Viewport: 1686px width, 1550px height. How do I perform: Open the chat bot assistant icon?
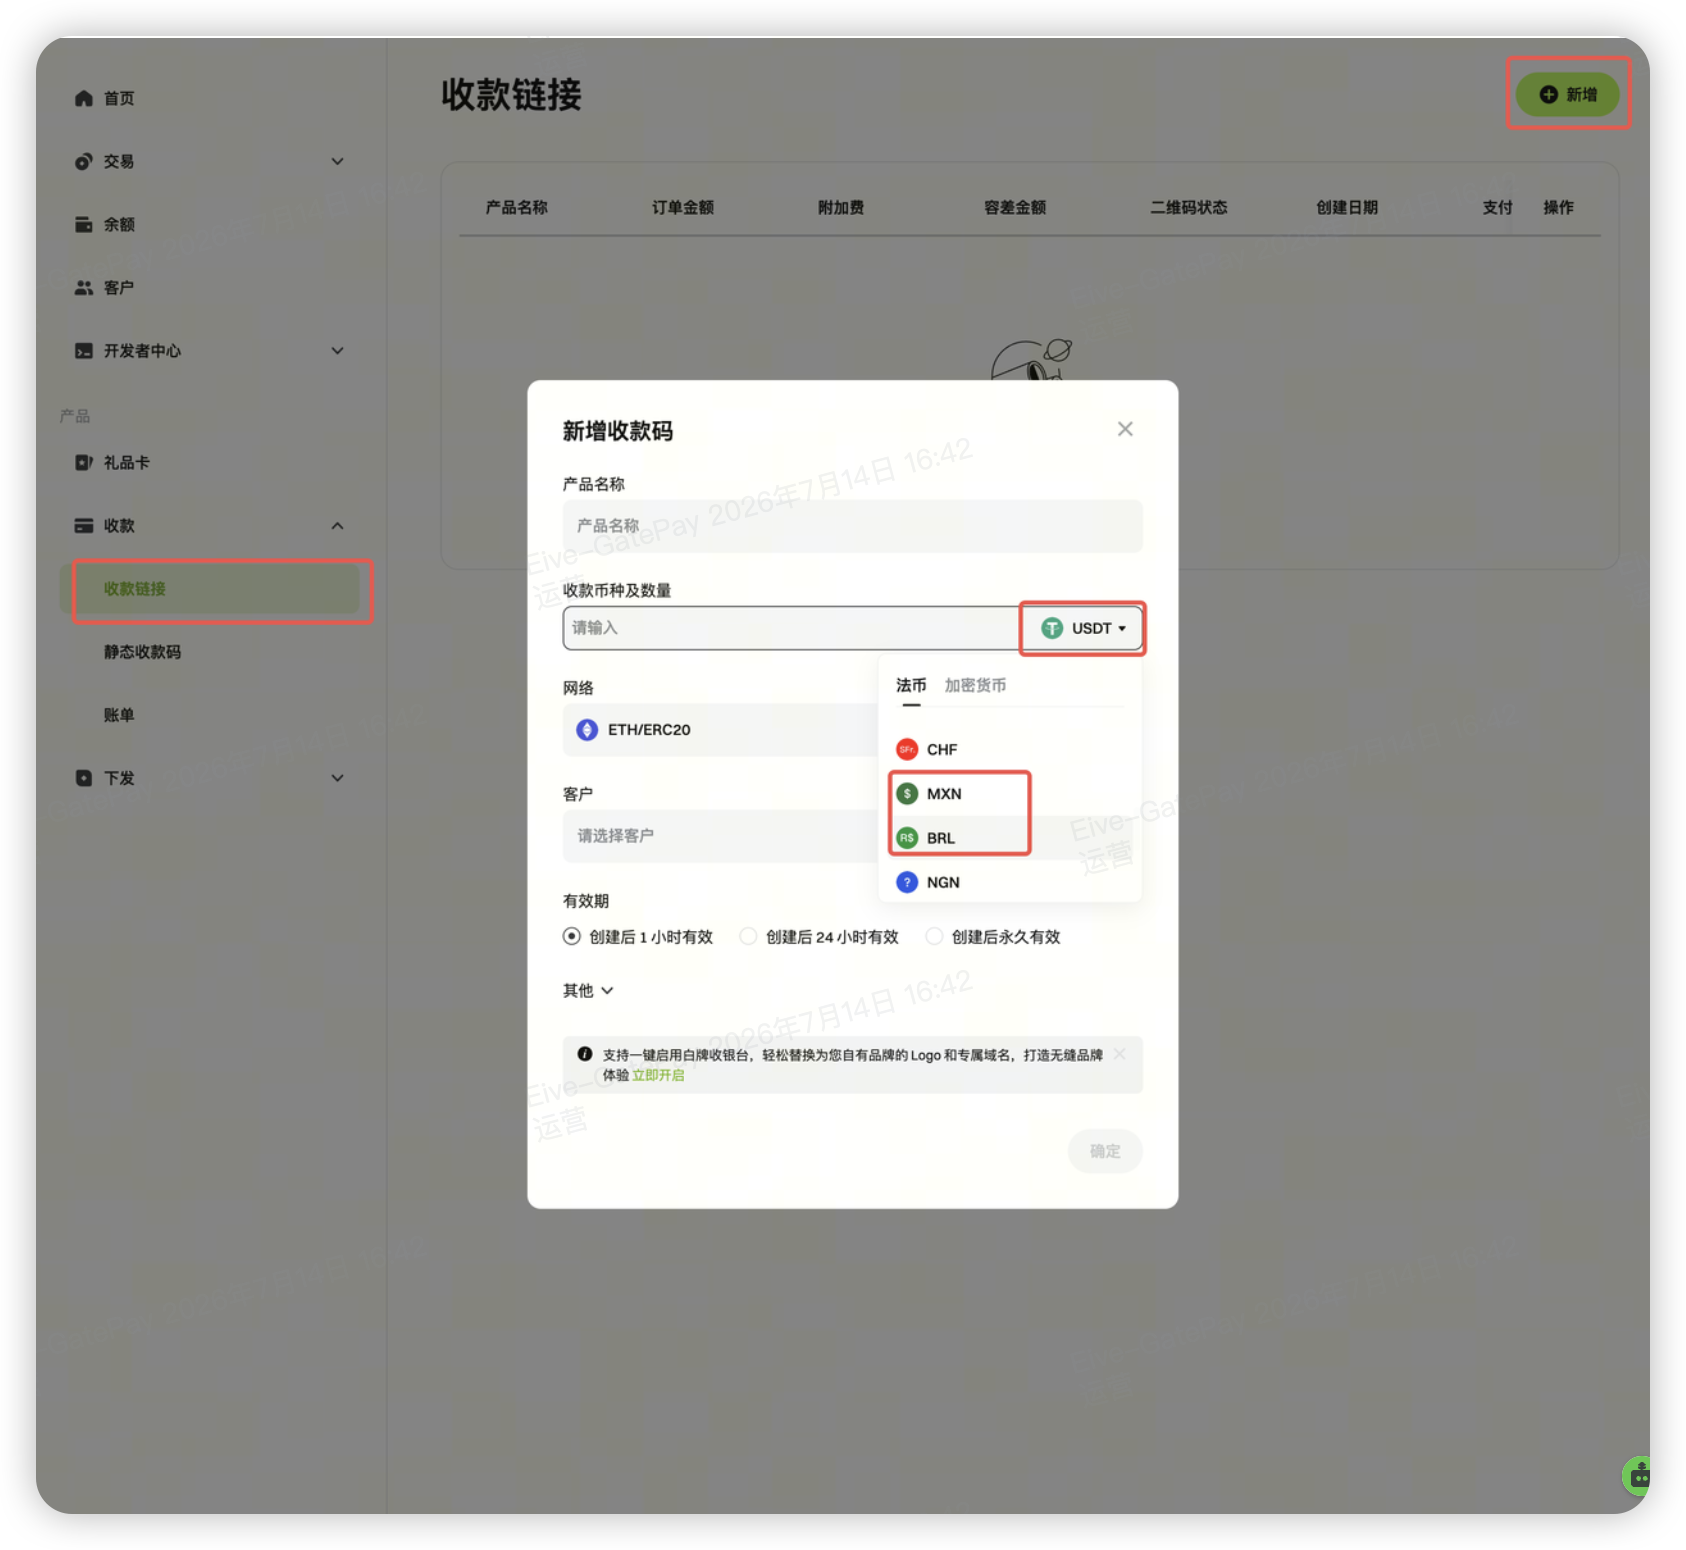pos(1637,1475)
